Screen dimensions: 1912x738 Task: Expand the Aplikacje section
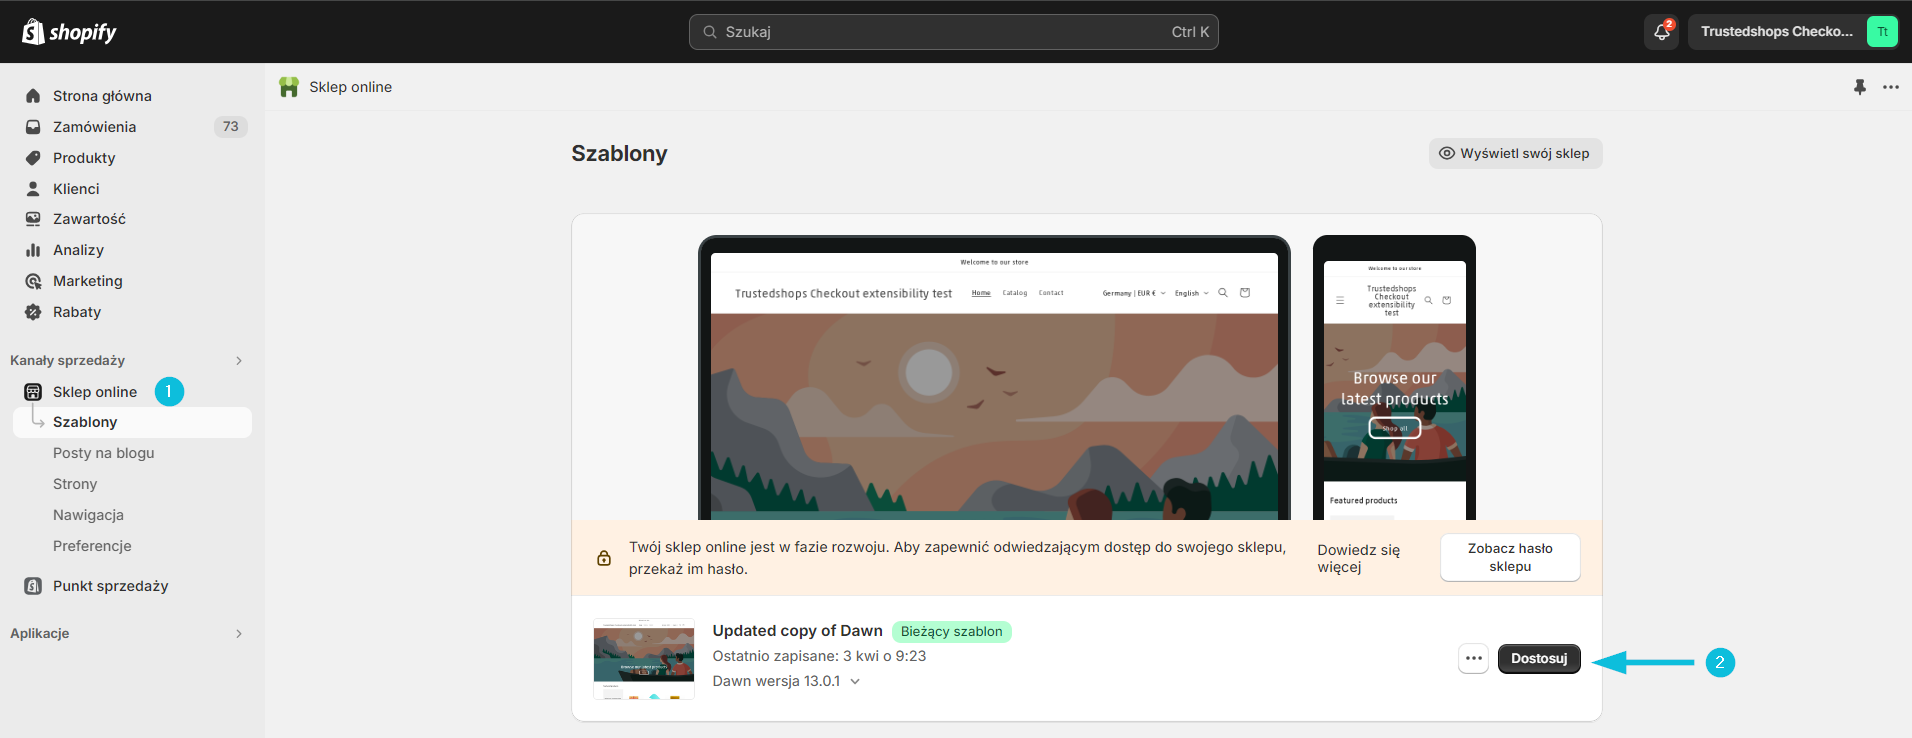tap(238, 634)
